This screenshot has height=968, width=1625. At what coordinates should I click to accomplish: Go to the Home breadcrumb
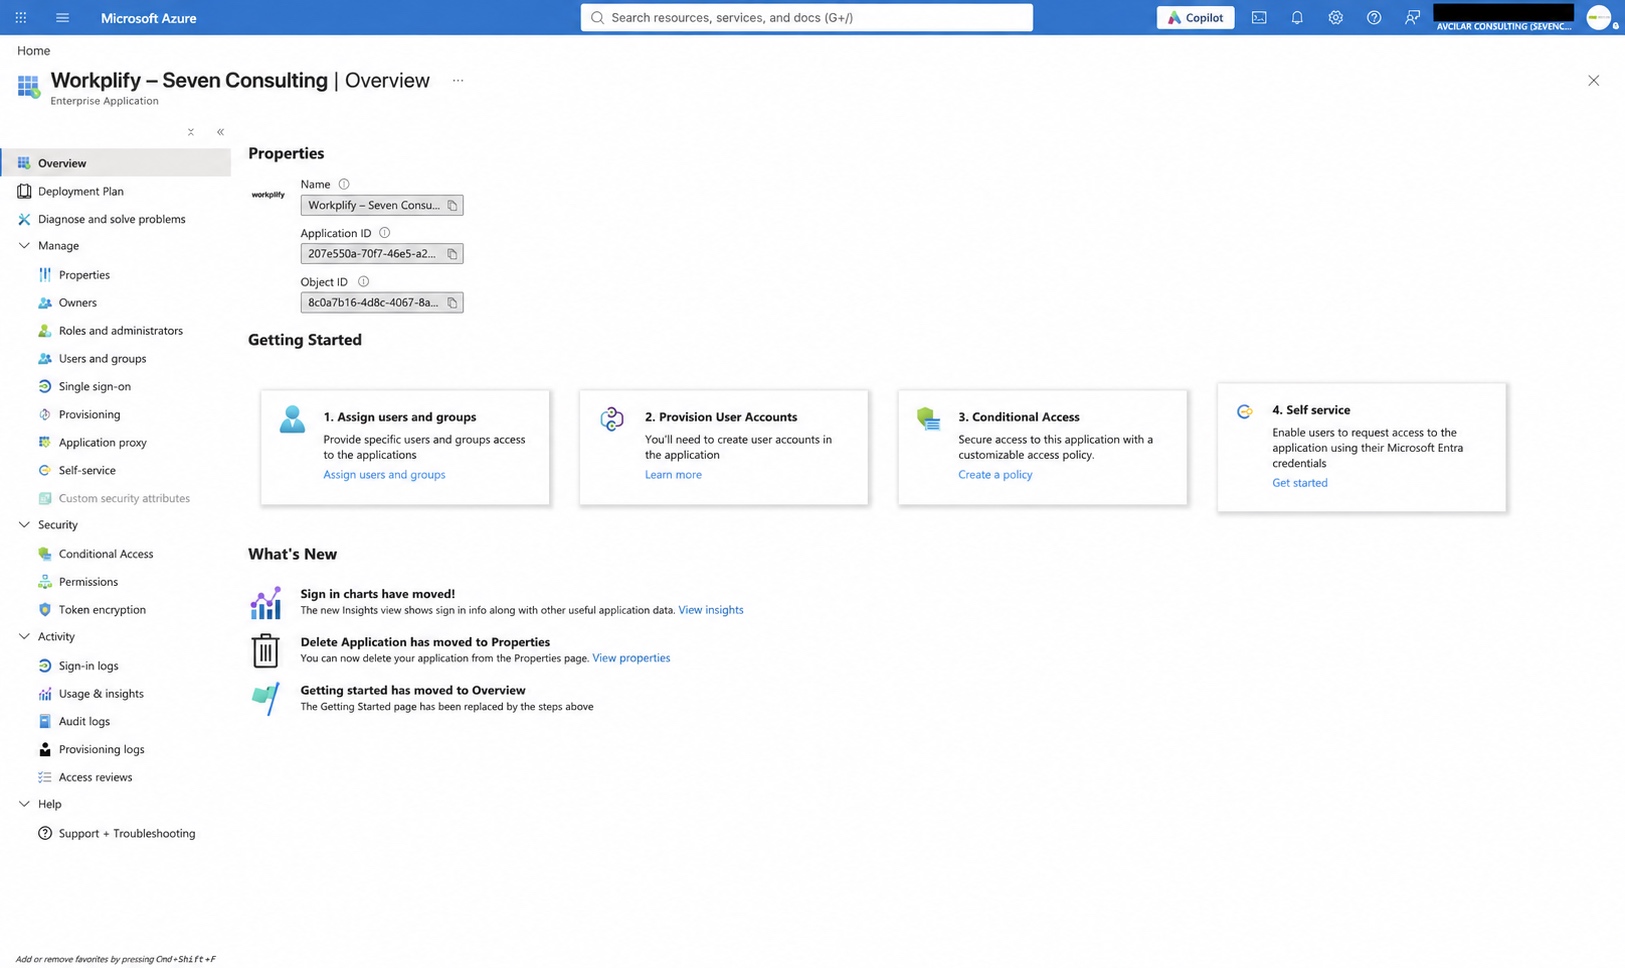point(33,51)
